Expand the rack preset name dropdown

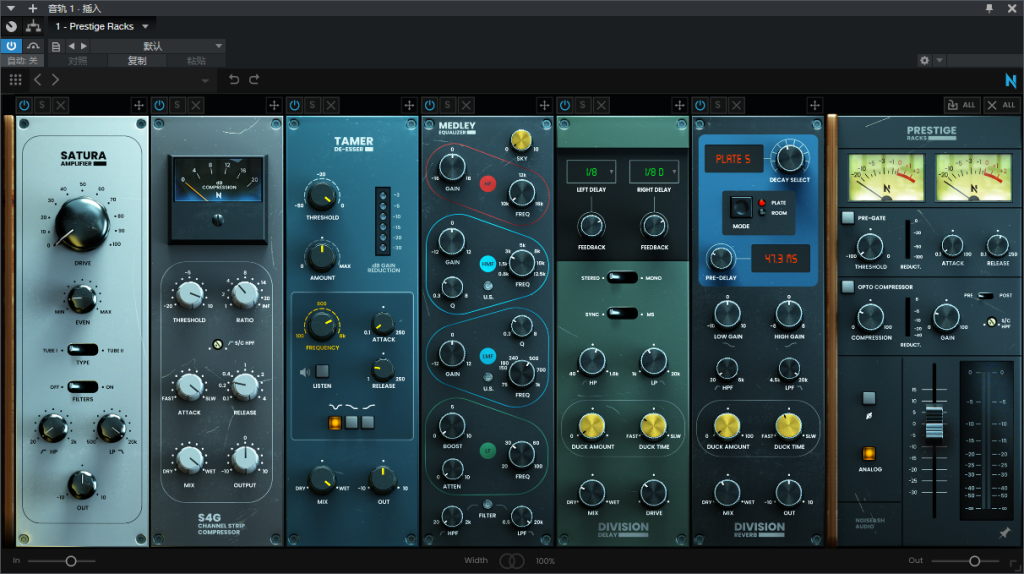(x=205, y=80)
